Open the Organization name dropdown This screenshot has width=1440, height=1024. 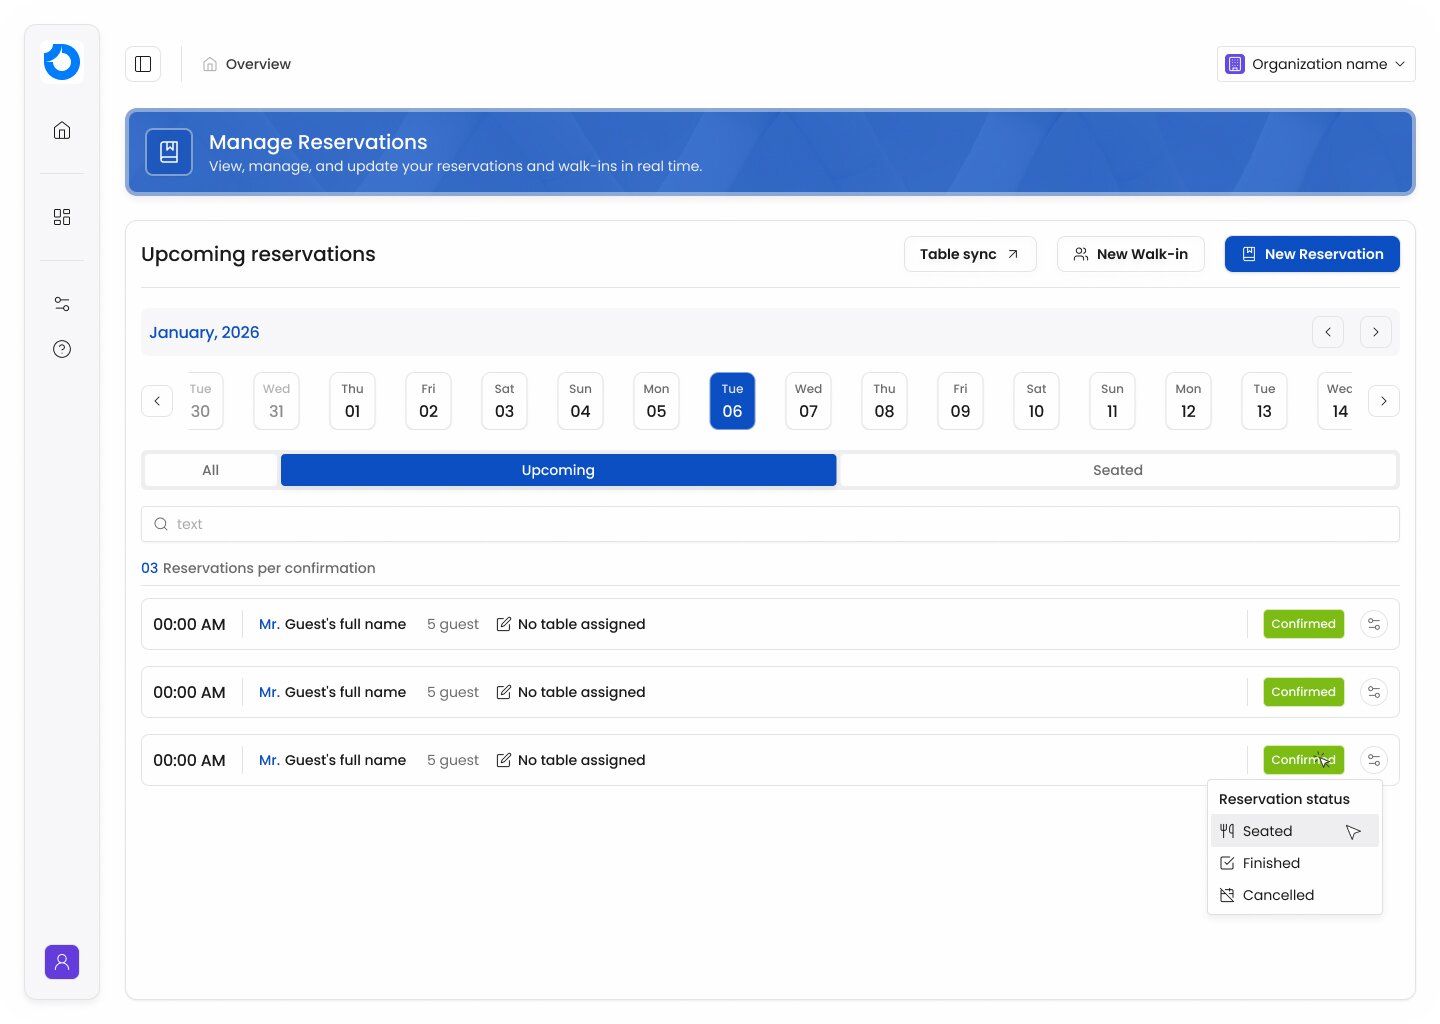pyautogui.click(x=1316, y=64)
